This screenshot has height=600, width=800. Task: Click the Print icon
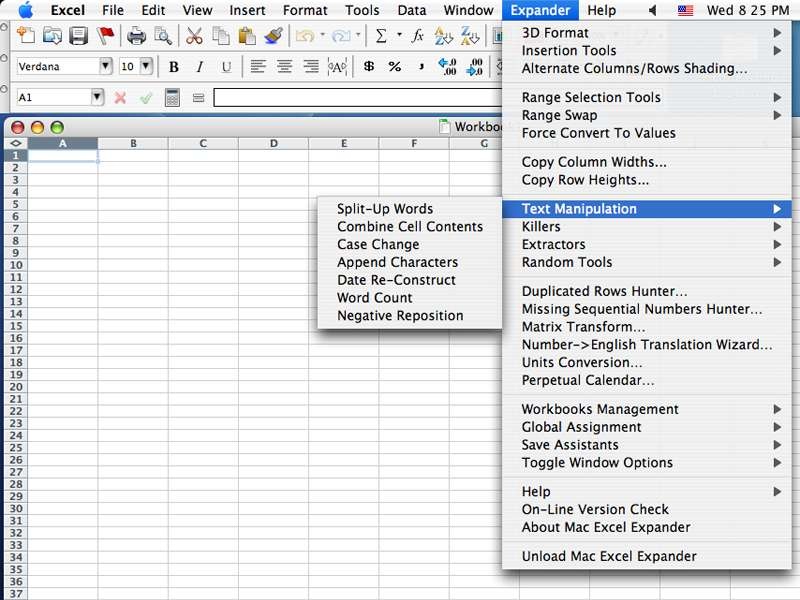(x=136, y=36)
